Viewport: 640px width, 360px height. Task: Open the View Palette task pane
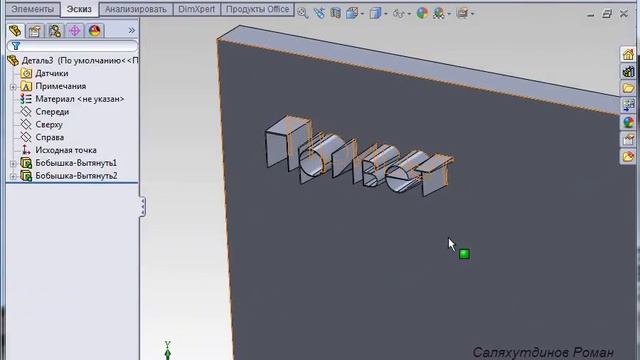tap(628, 105)
